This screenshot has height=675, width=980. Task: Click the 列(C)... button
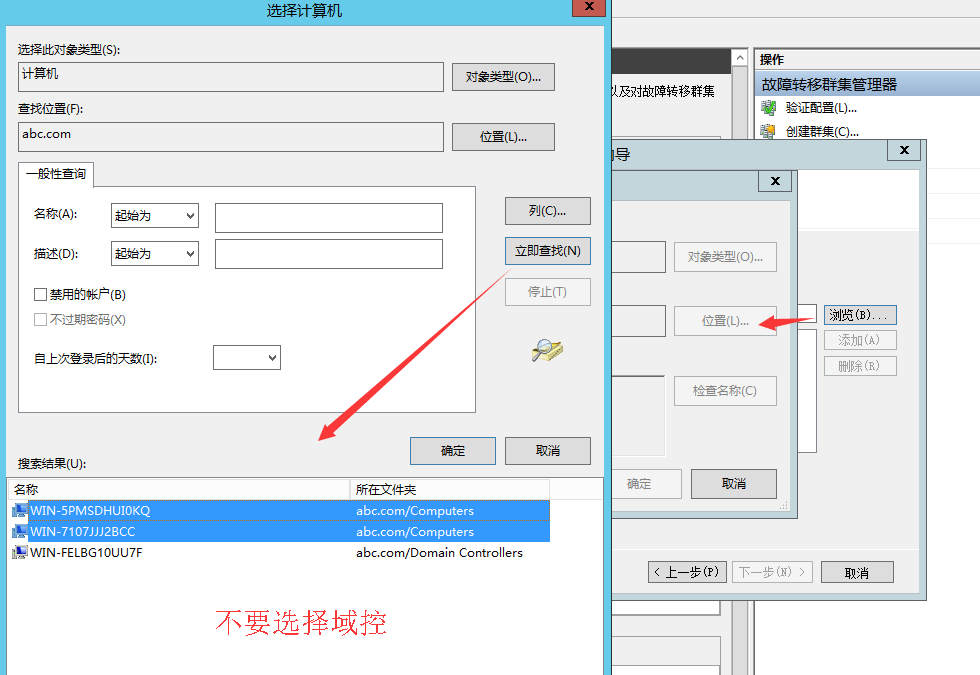tap(548, 211)
